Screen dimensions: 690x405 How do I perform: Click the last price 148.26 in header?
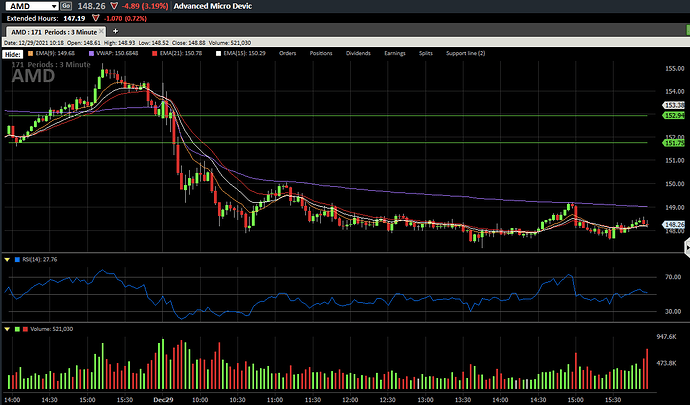[92, 6]
